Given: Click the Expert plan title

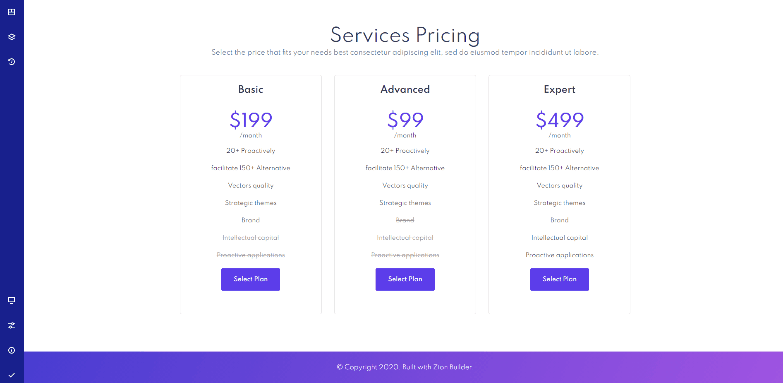Looking at the screenshot, I should tap(559, 90).
